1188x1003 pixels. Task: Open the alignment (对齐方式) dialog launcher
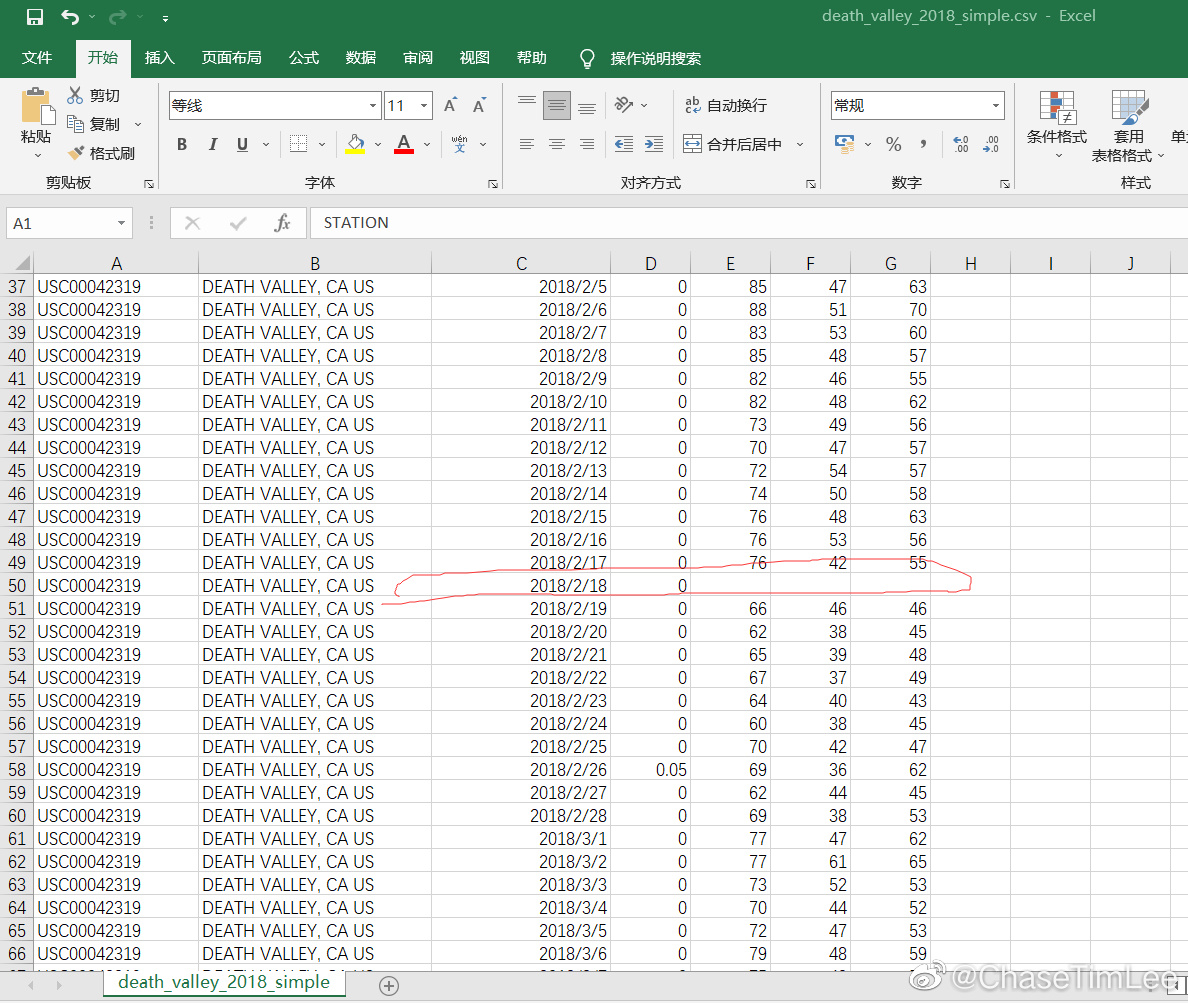pos(811,184)
